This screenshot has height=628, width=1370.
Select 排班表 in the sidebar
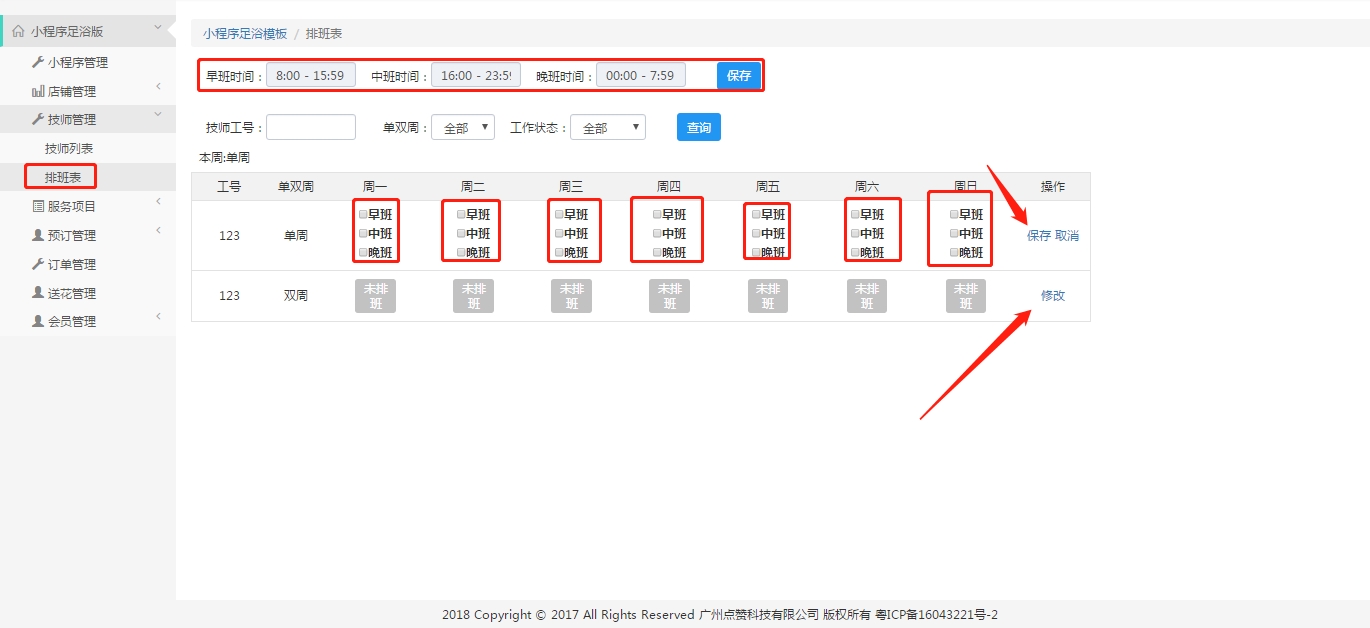(x=69, y=178)
